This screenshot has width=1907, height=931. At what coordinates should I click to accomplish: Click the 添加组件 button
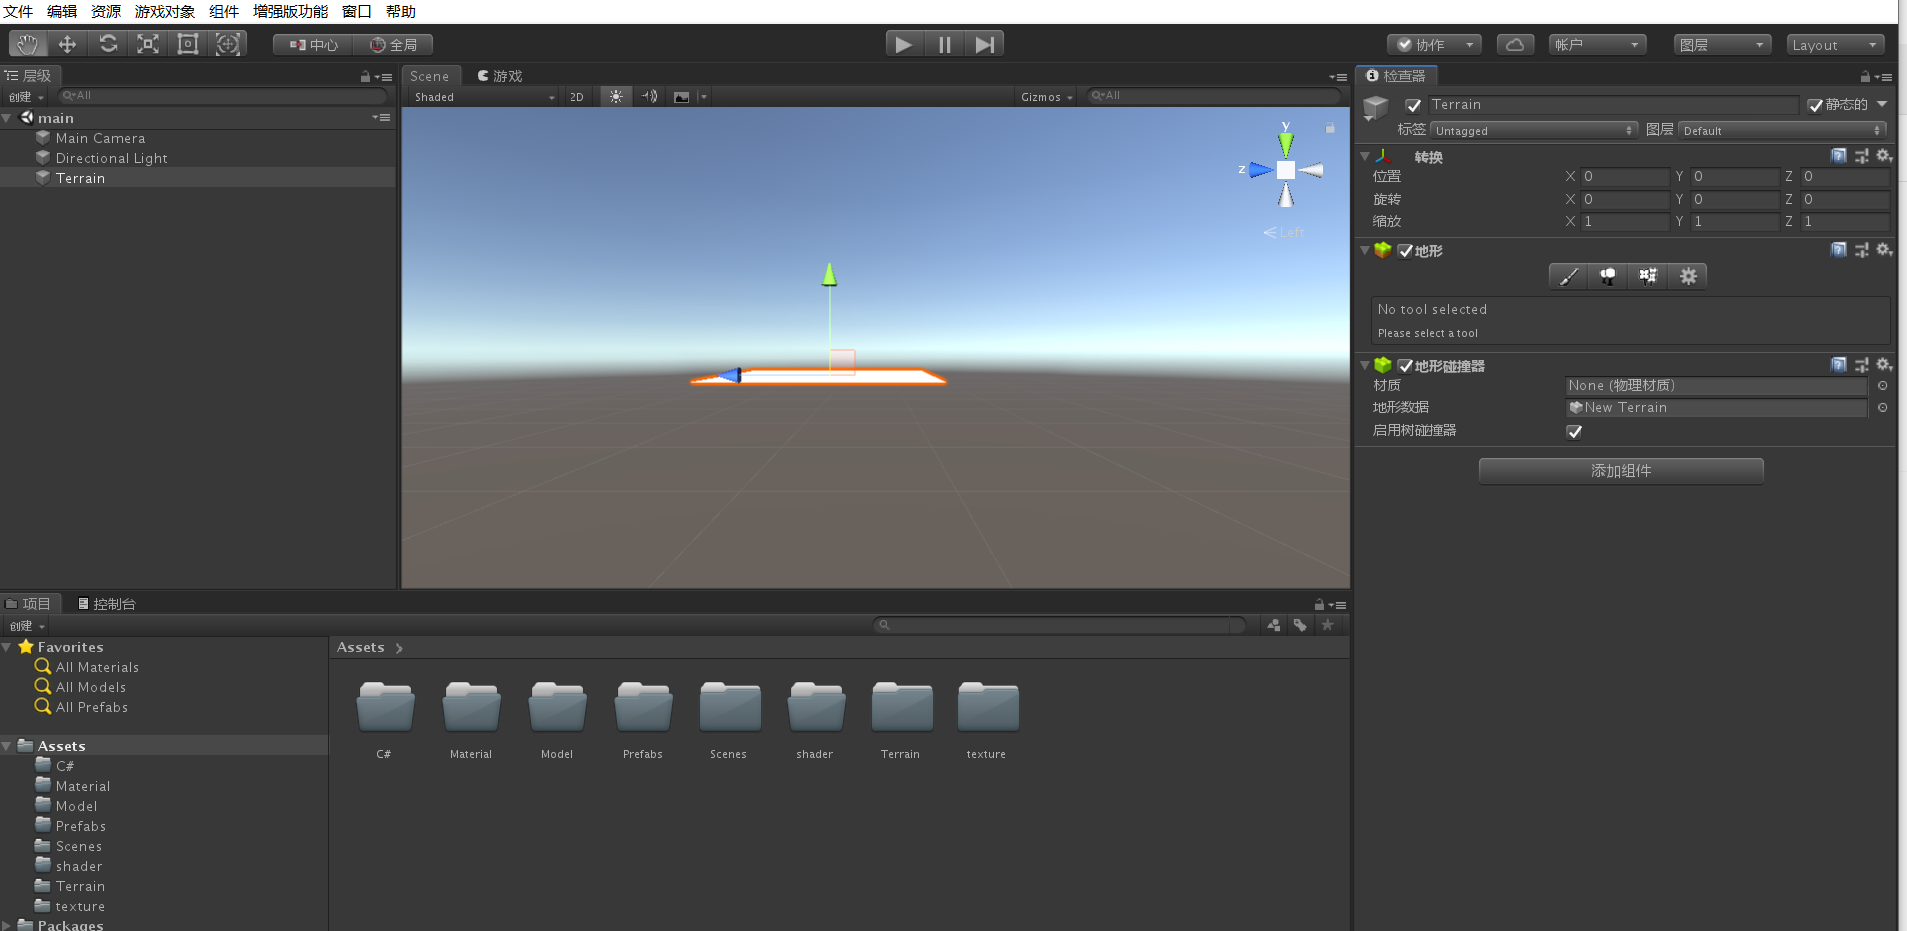pos(1620,470)
